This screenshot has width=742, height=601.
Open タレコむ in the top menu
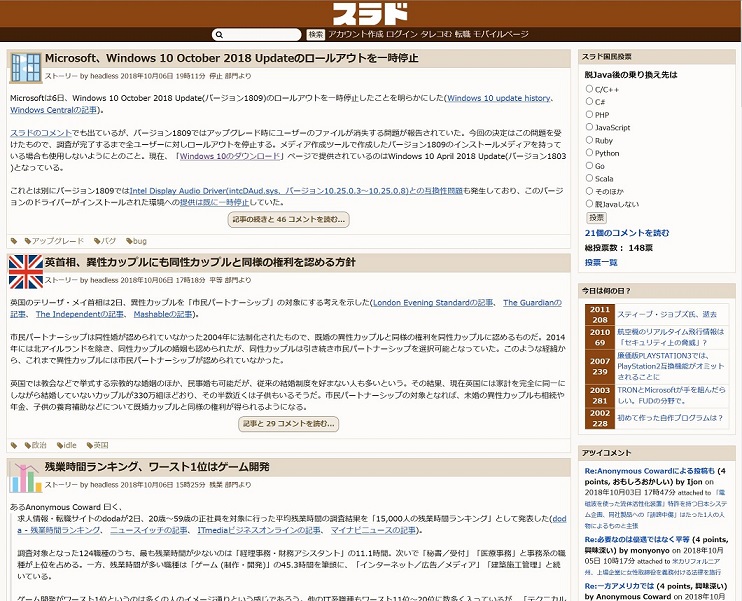[x=436, y=34]
